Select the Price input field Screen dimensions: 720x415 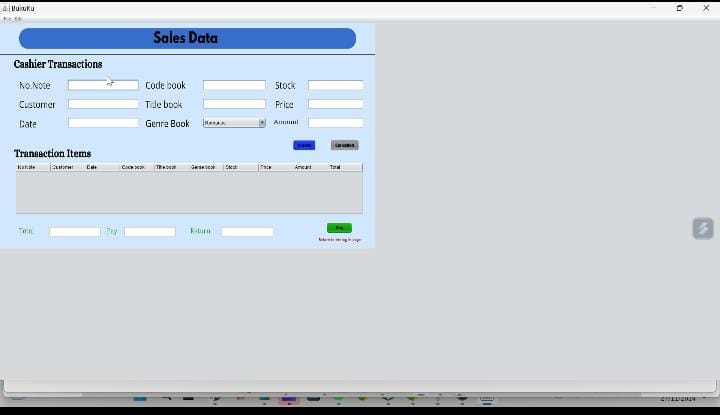point(335,104)
